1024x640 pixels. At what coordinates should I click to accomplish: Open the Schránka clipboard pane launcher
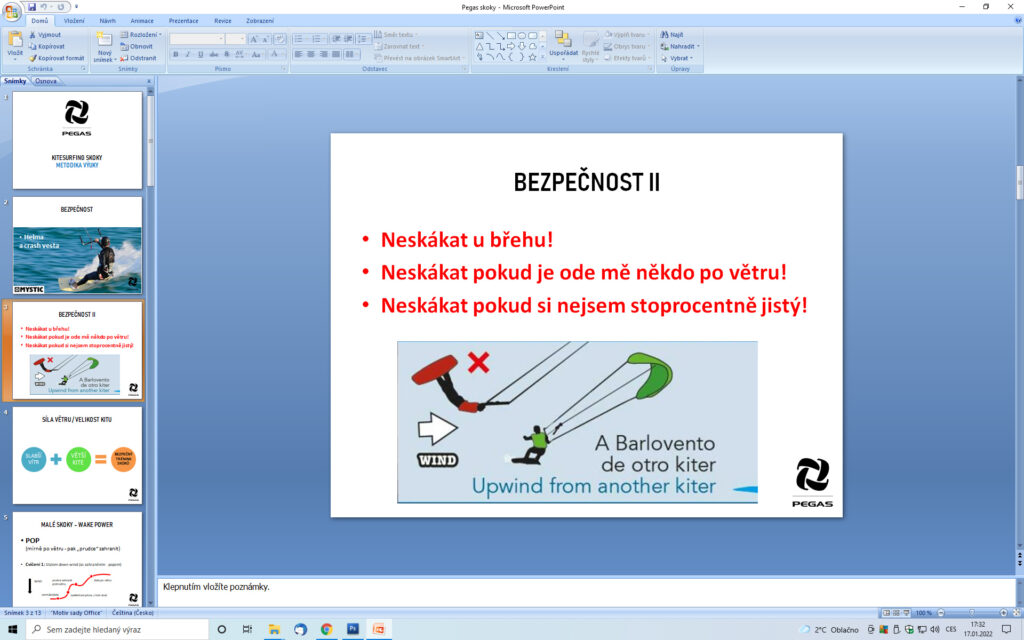click(83, 69)
